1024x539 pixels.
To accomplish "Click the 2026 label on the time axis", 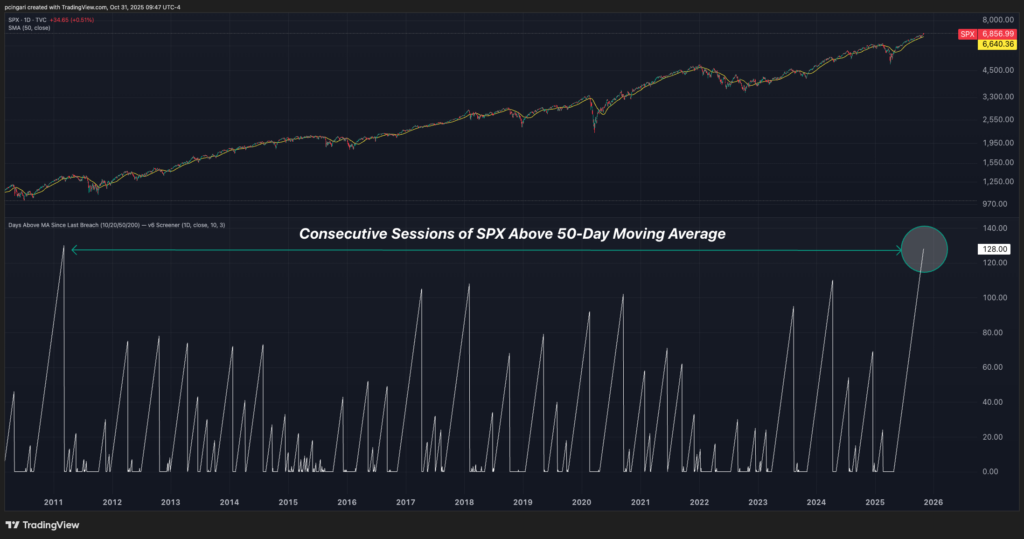I will click(933, 502).
